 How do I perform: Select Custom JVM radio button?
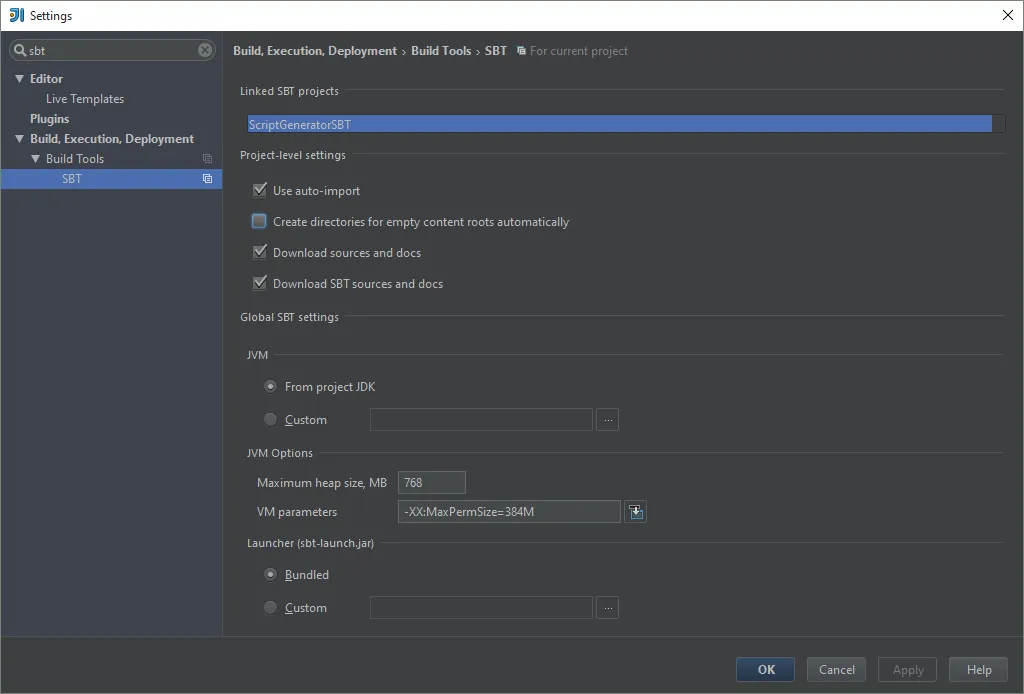(x=270, y=420)
